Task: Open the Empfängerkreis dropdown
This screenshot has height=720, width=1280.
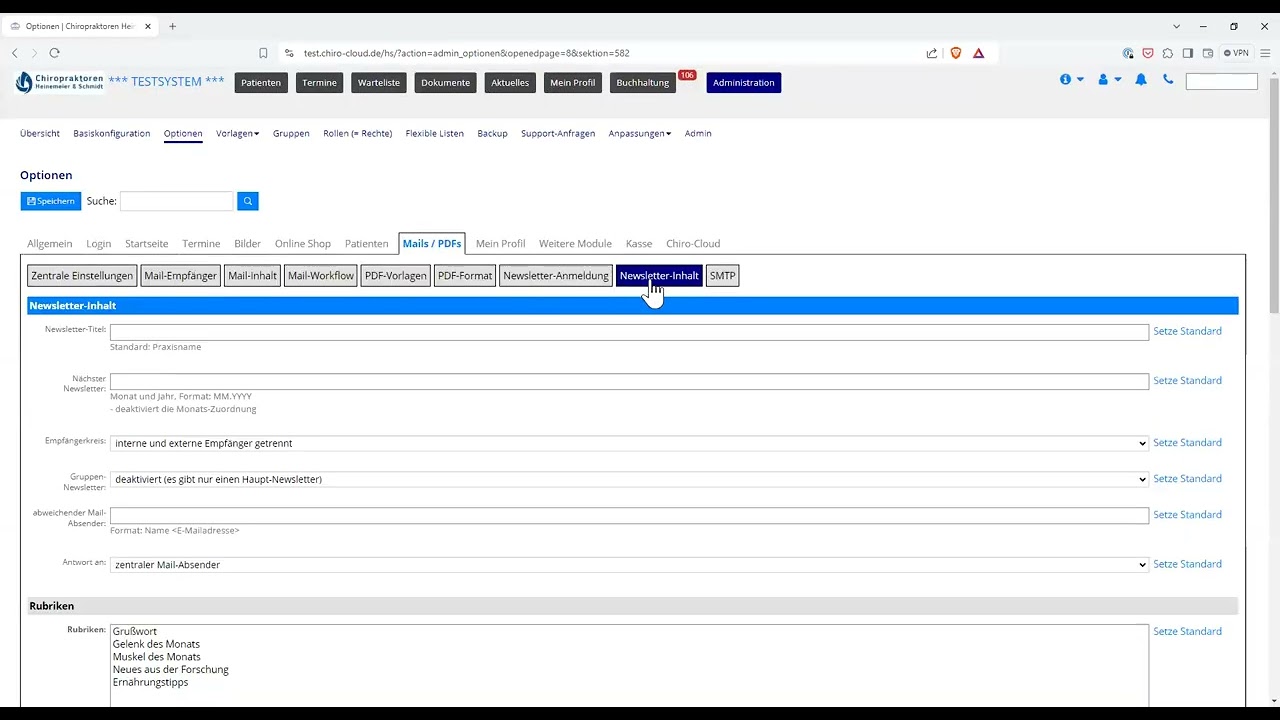Action: (629, 443)
